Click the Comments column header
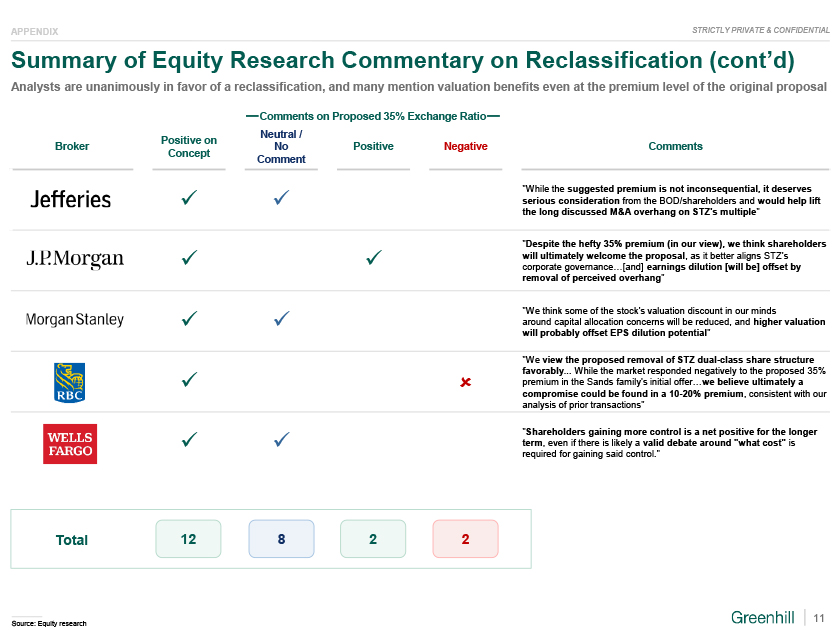Screen dimensions: 840x630 click(676, 146)
